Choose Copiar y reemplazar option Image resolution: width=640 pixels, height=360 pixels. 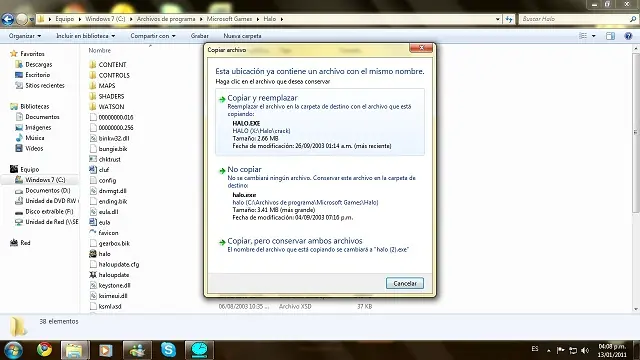320,122
